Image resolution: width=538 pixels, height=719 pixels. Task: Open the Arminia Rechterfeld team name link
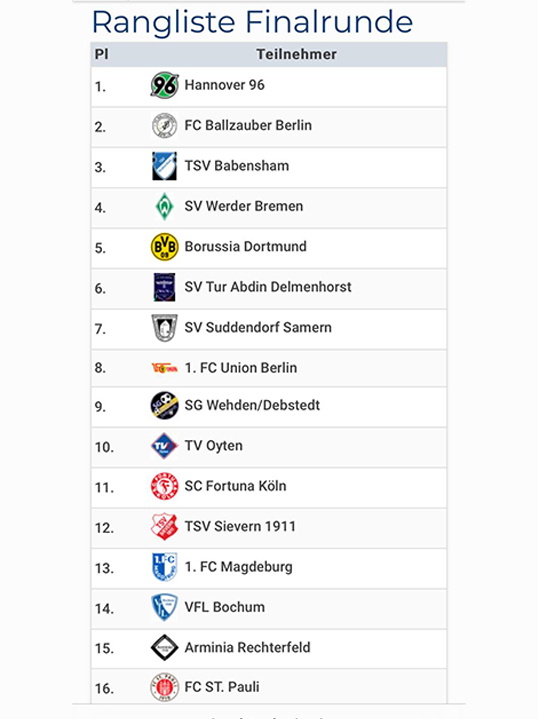point(247,647)
